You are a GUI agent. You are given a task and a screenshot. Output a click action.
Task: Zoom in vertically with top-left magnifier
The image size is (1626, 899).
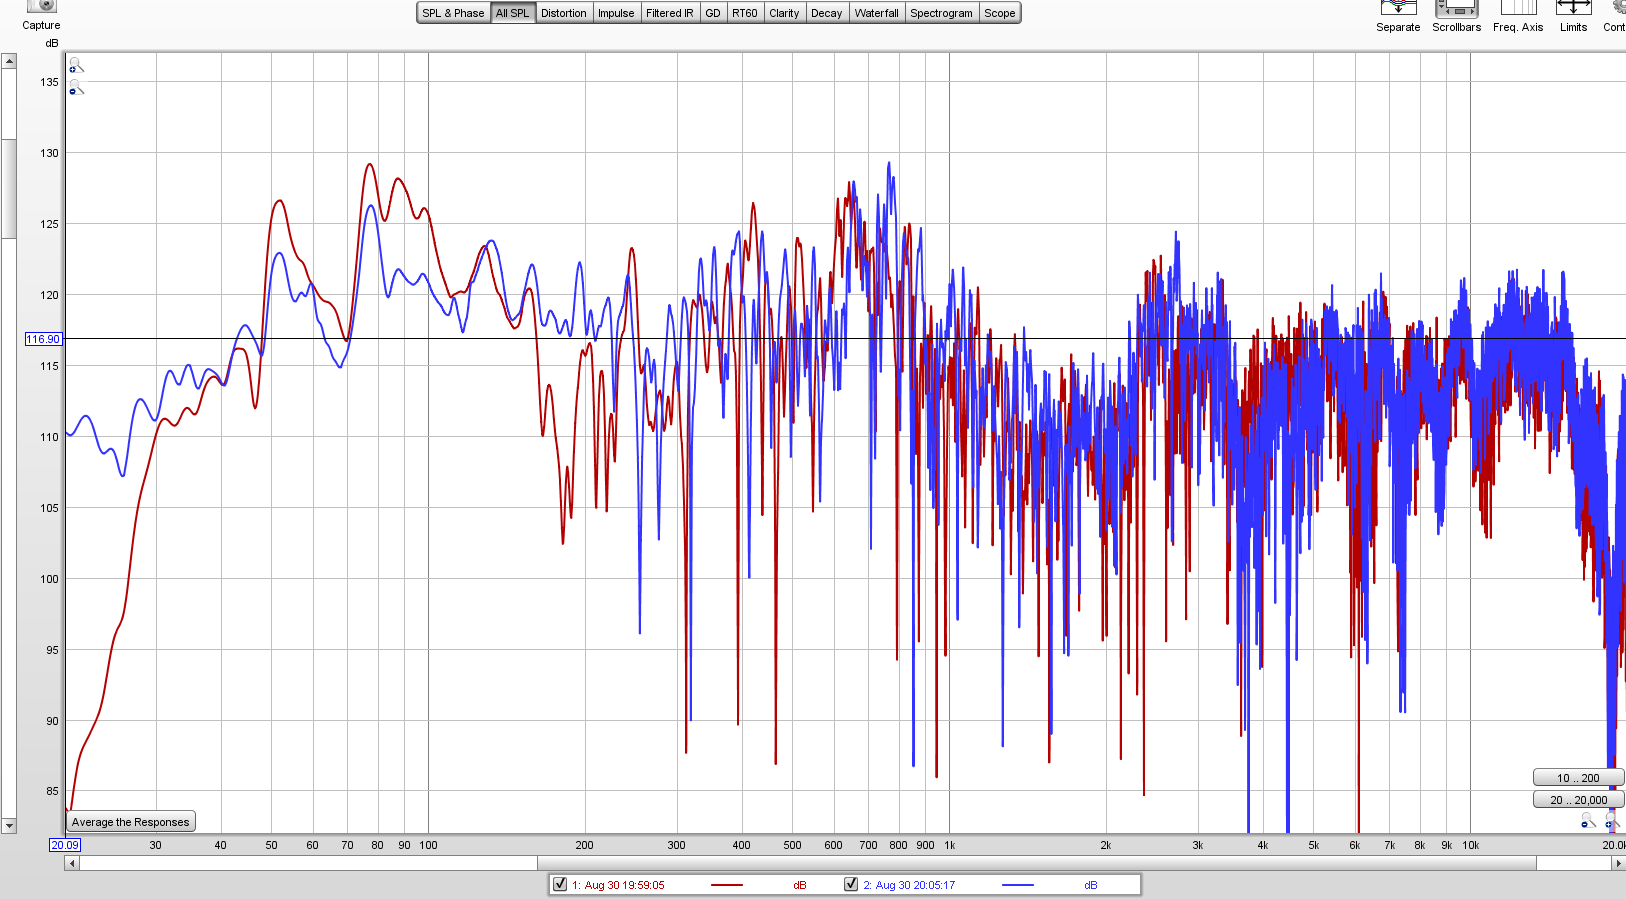tap(76, 66)
